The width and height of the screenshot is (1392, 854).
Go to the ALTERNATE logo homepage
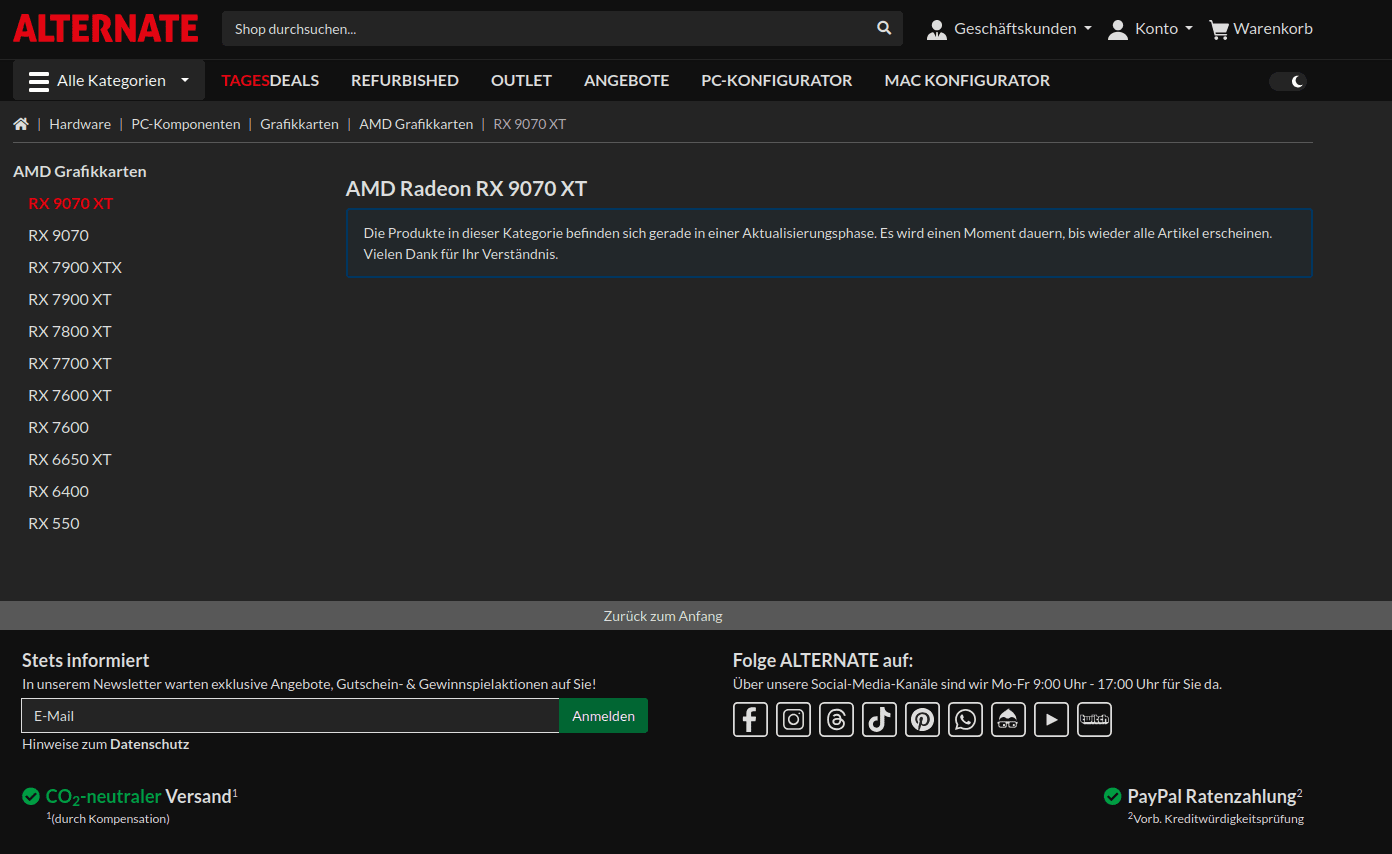tap(105, 28)
